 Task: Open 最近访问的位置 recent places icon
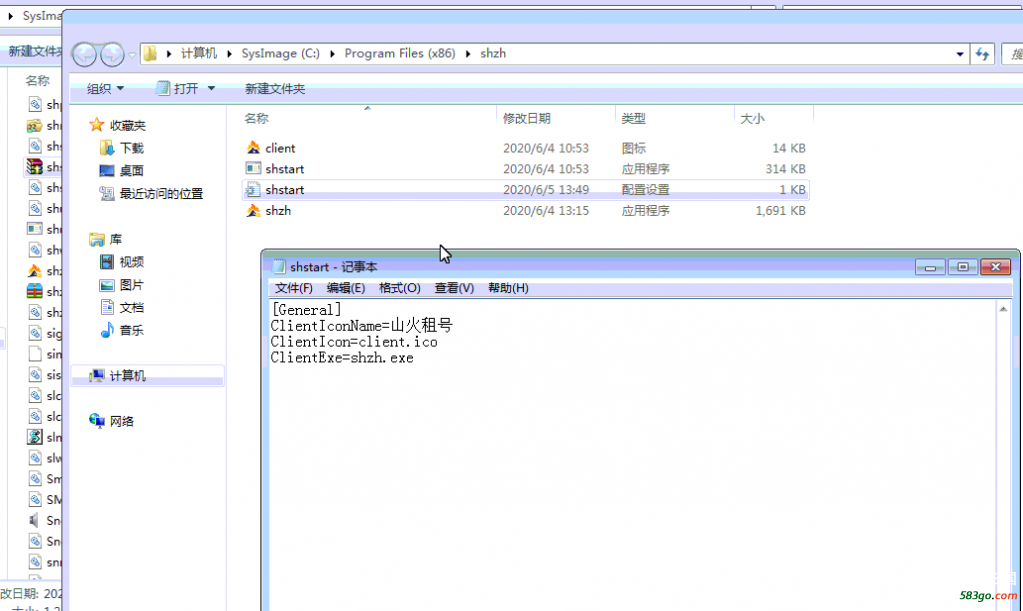107,194
